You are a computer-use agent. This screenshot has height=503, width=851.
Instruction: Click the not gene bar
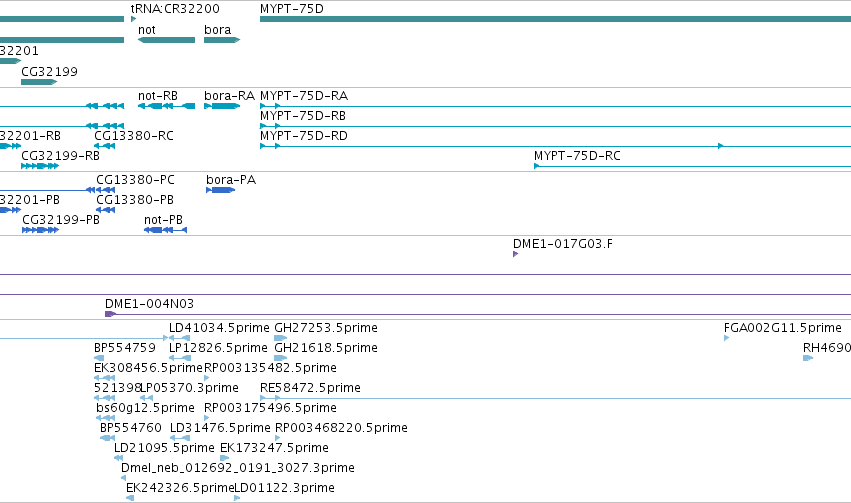166,40
